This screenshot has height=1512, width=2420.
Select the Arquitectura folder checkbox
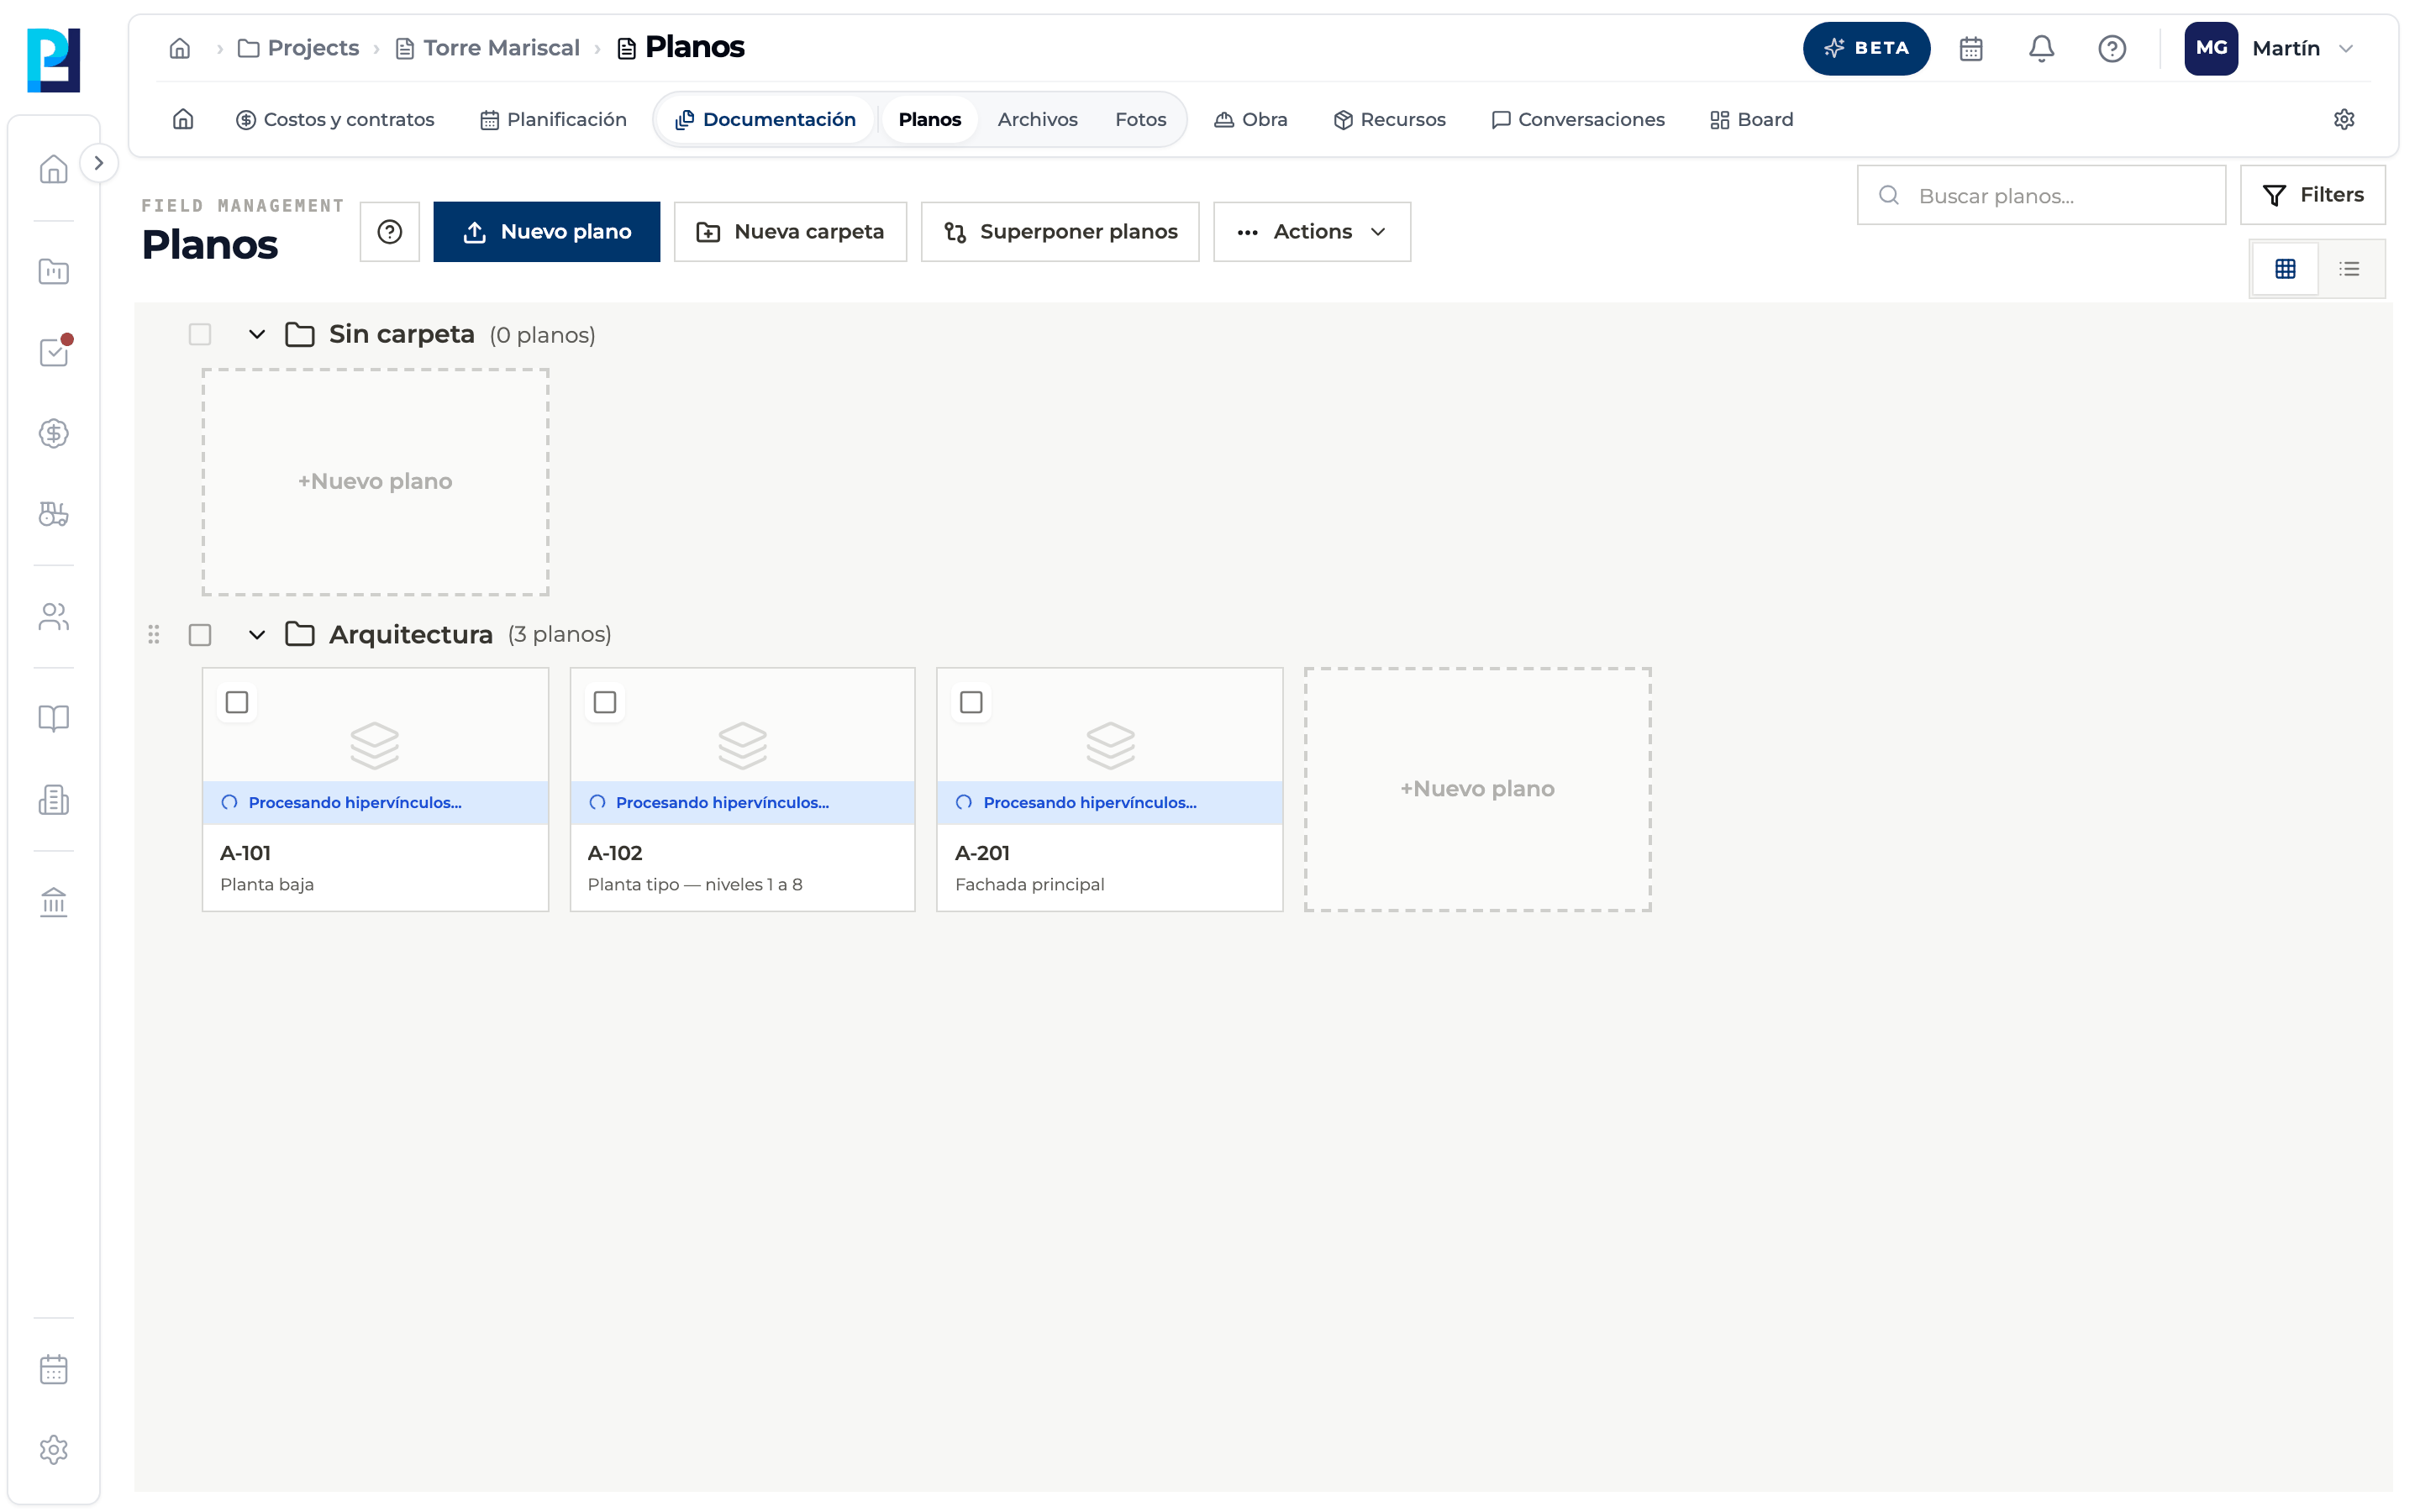pyautogui.click(x=200, y=634)
